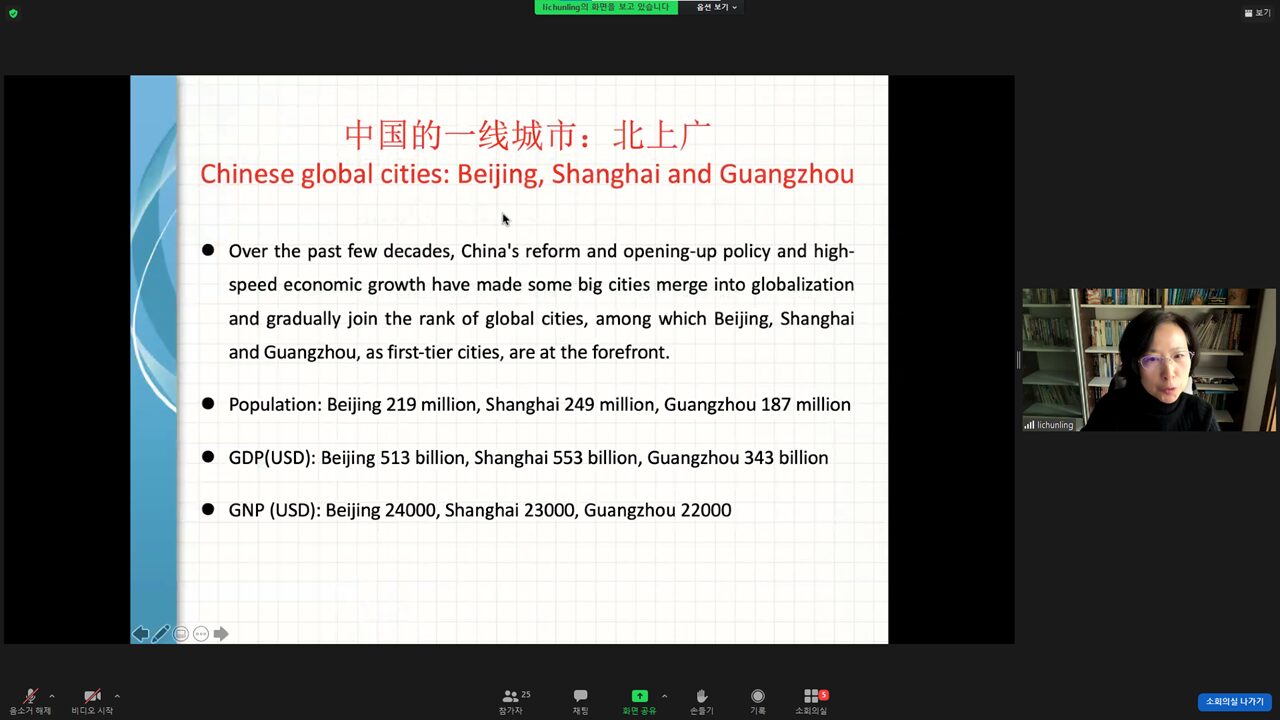Raise hand with the 손들기 icon

(701, 697)
